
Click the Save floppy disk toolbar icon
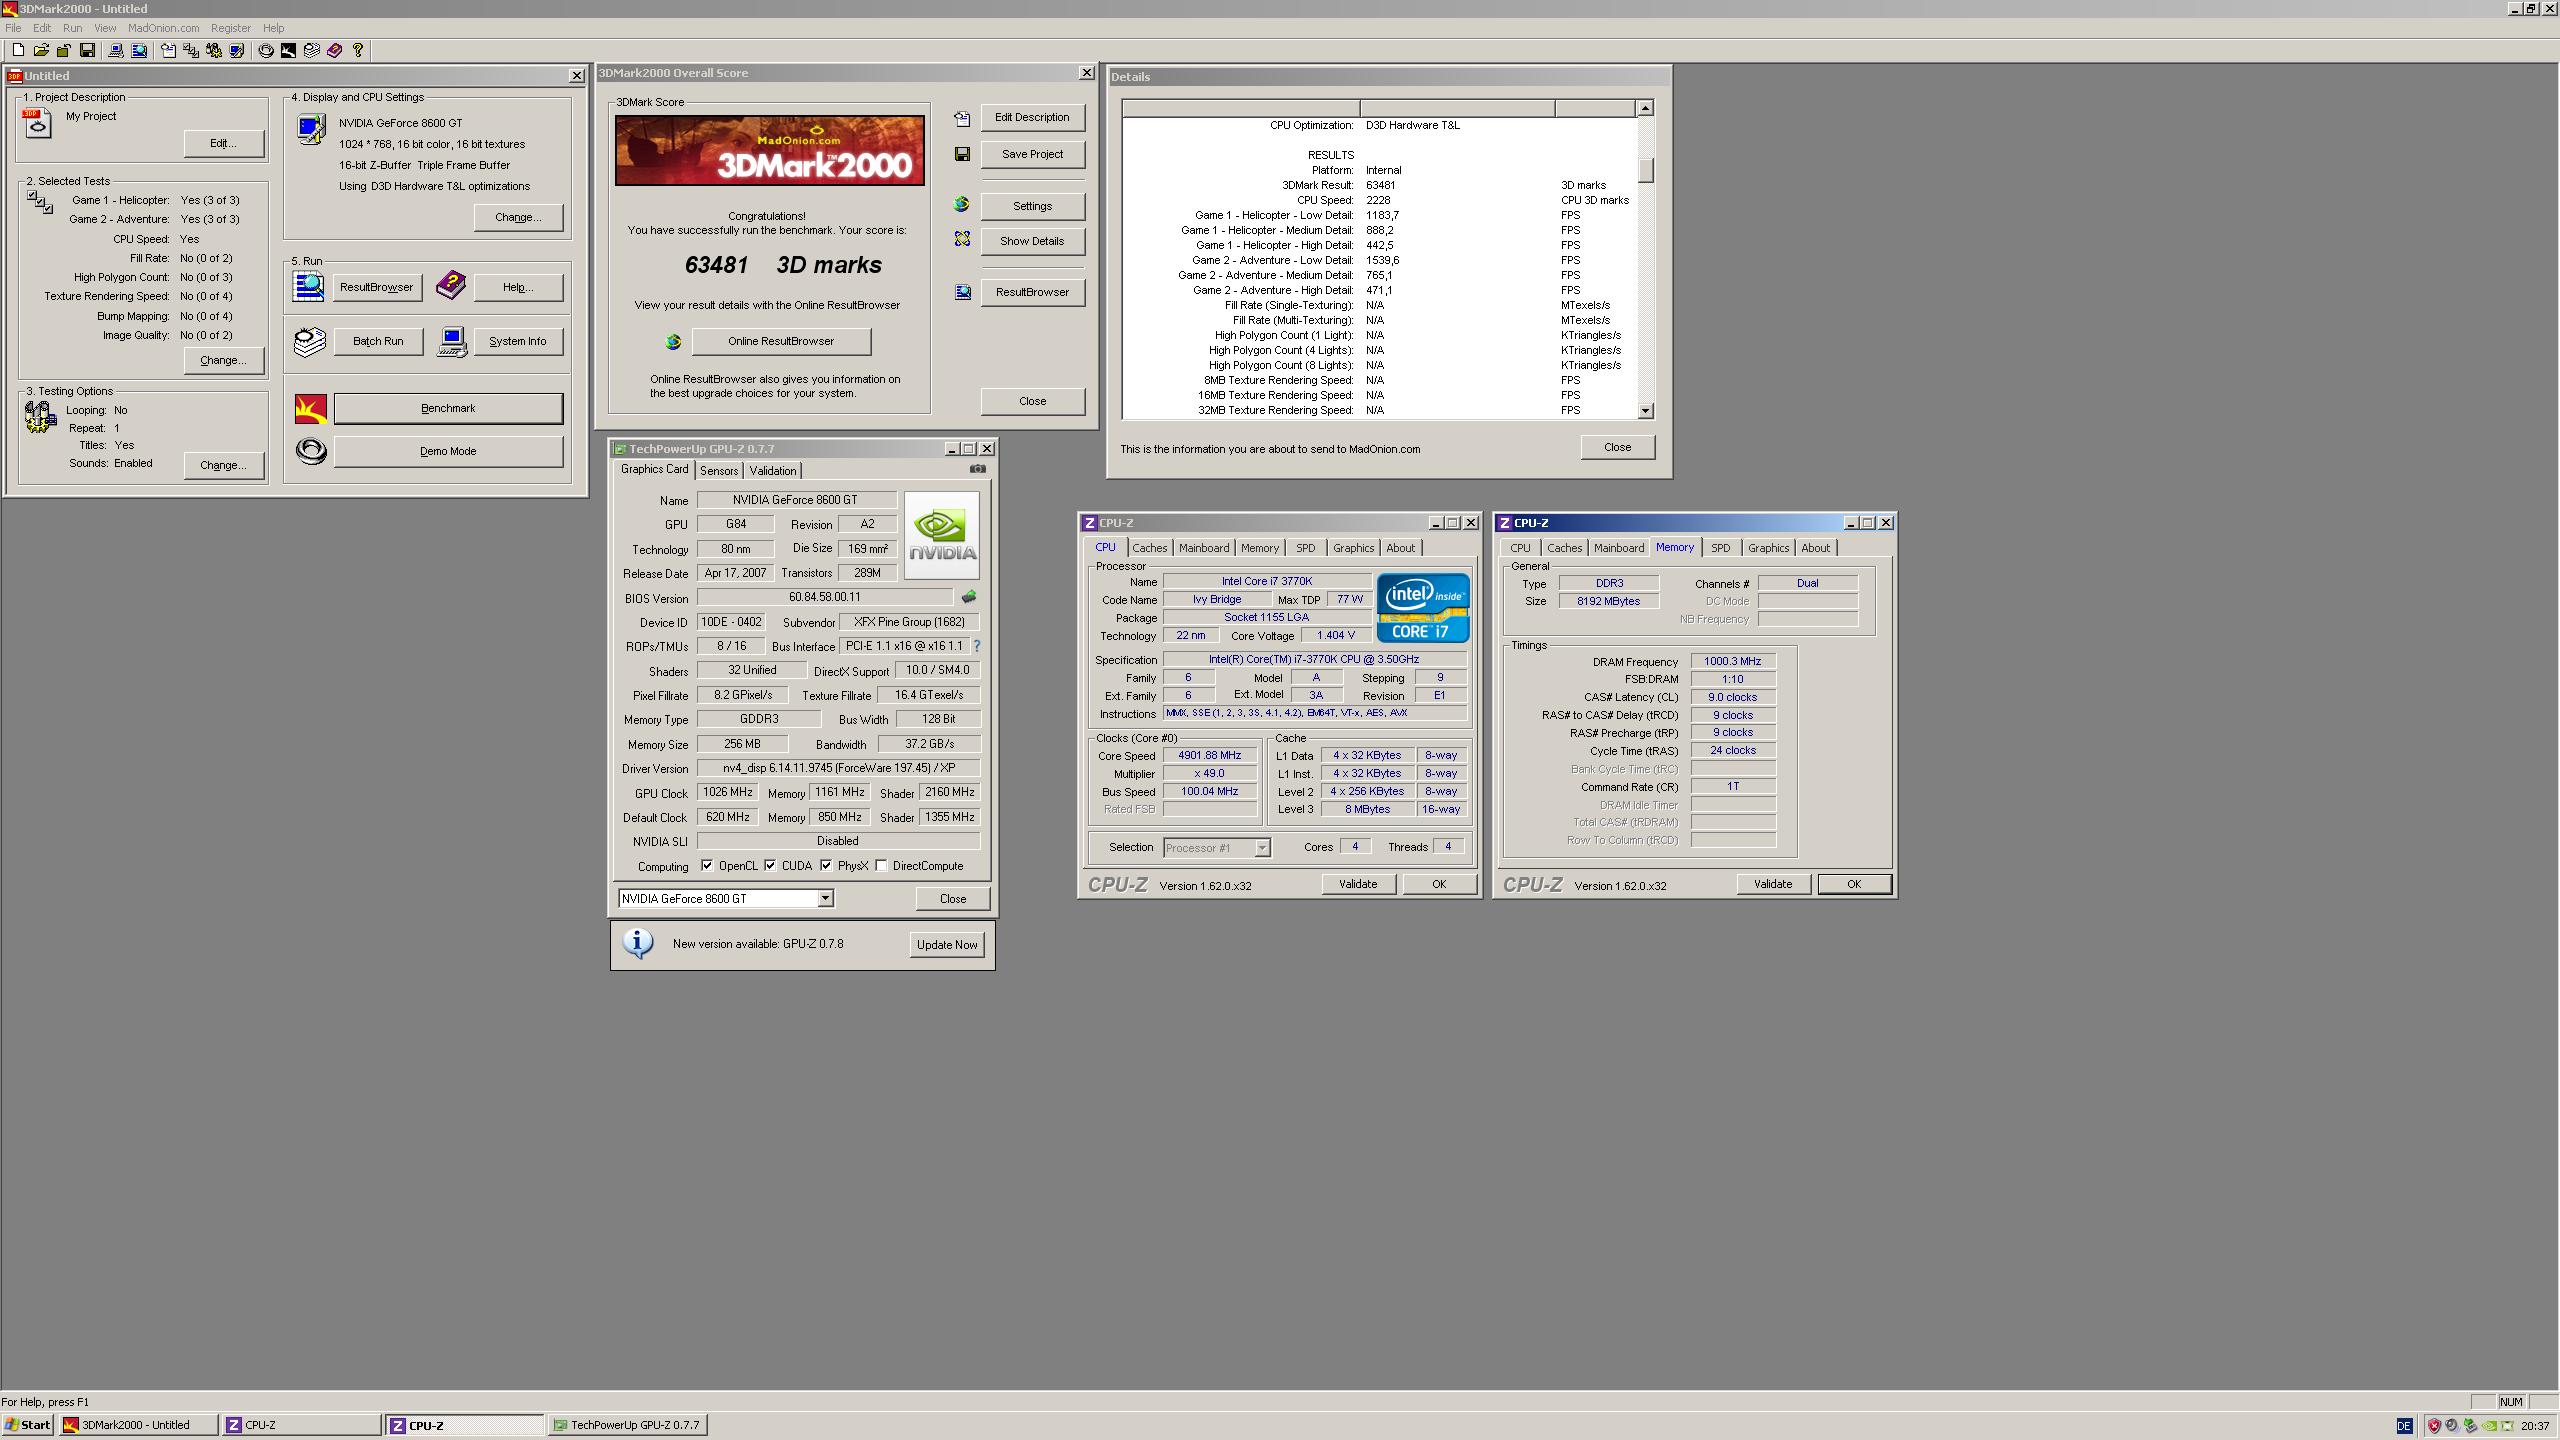[x=87, y=50]
